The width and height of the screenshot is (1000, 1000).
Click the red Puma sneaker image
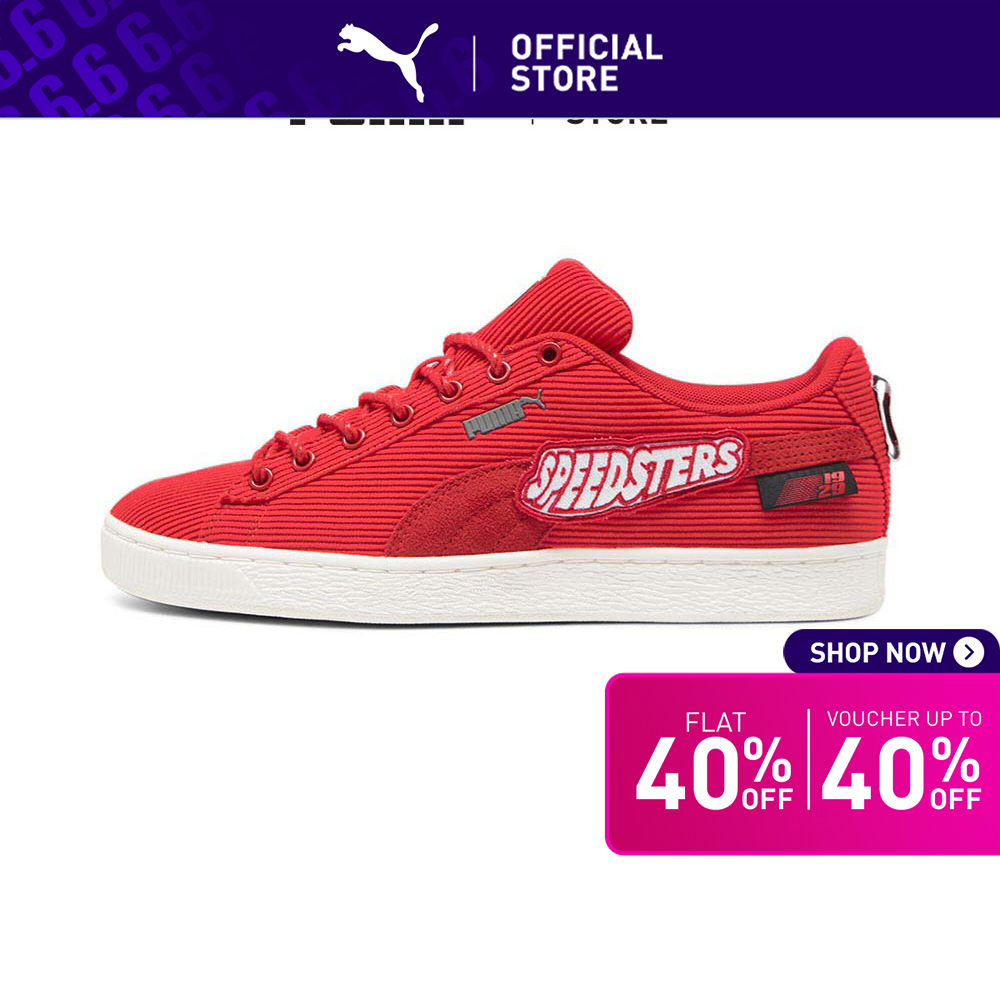click(501, 441)
